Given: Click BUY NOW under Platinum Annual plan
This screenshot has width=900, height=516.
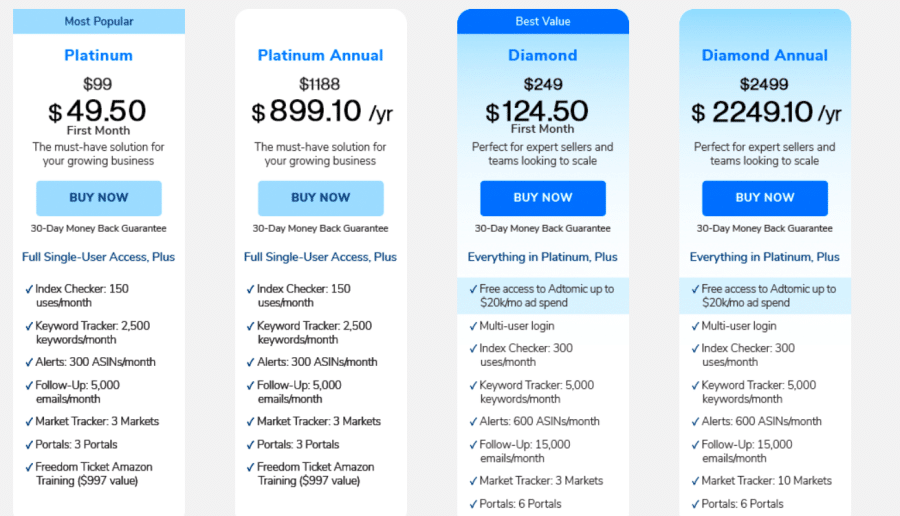Looking at the screenshot, I should 321,198.
